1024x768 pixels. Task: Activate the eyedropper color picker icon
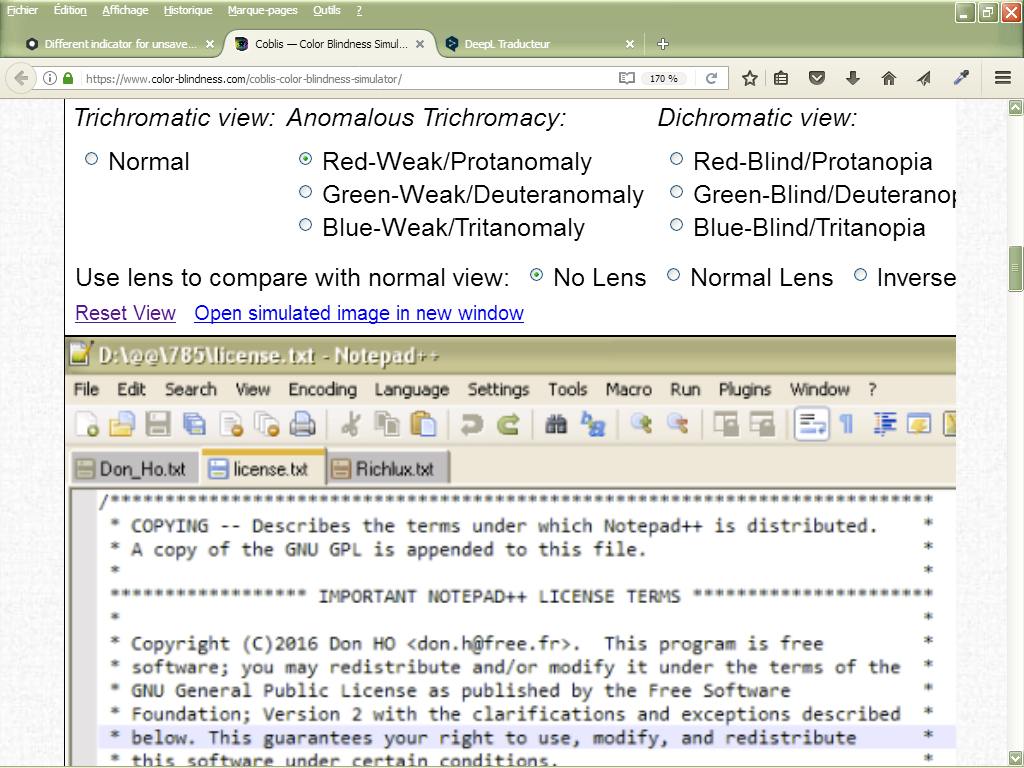tap(961, 78)
